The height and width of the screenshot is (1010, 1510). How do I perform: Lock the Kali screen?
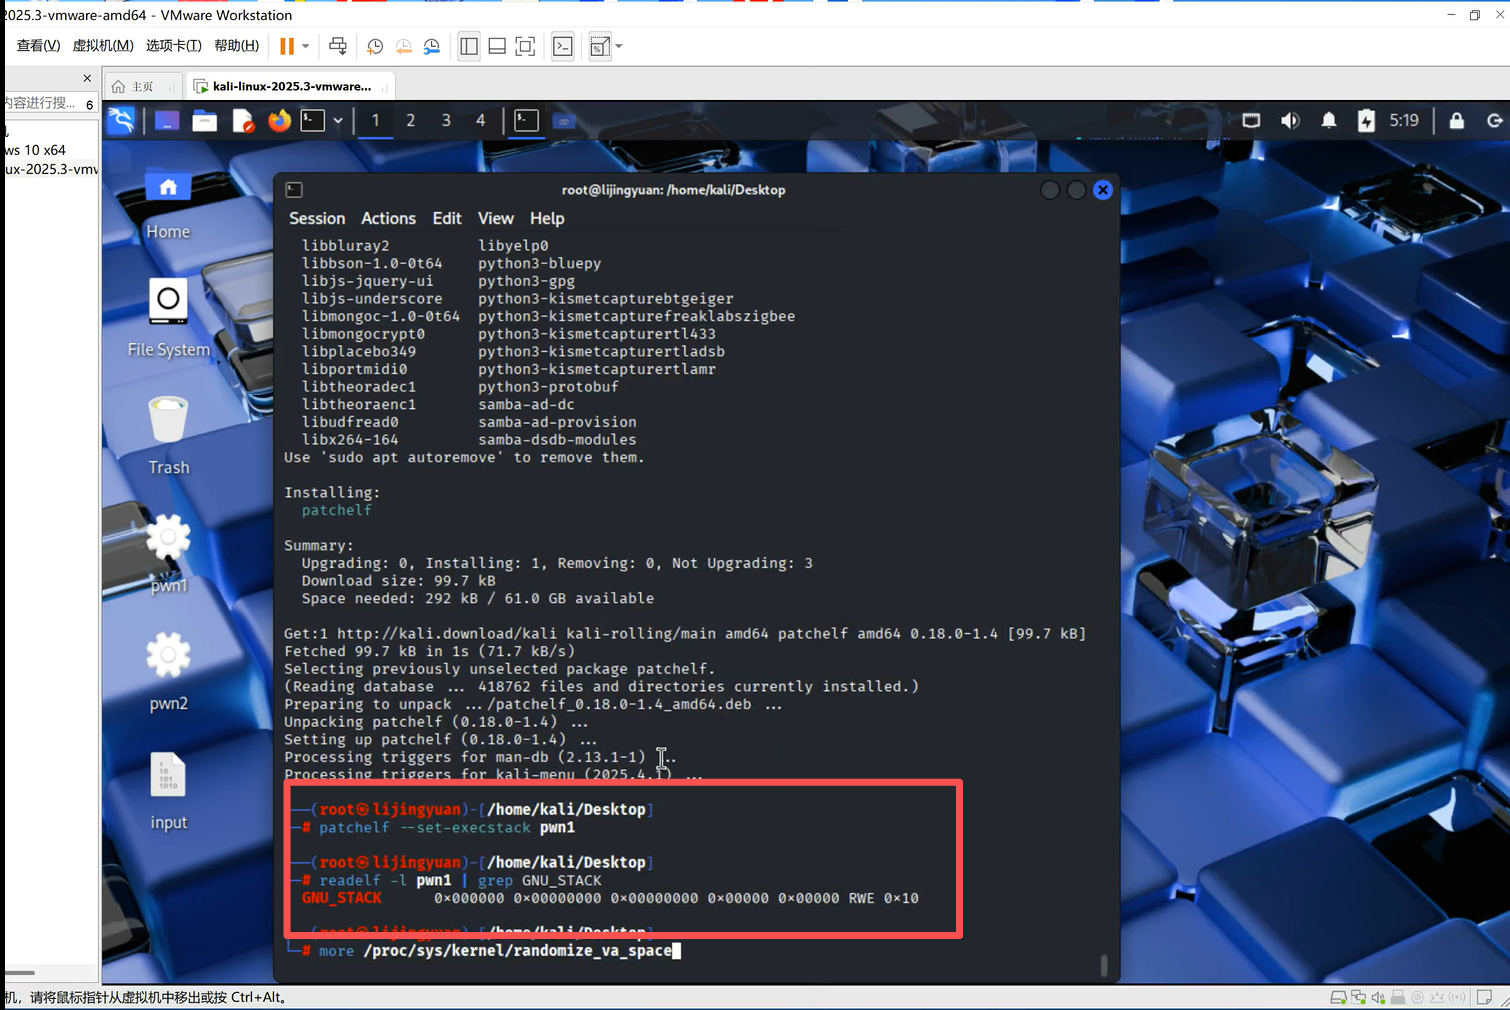(x=1457, y=120)
